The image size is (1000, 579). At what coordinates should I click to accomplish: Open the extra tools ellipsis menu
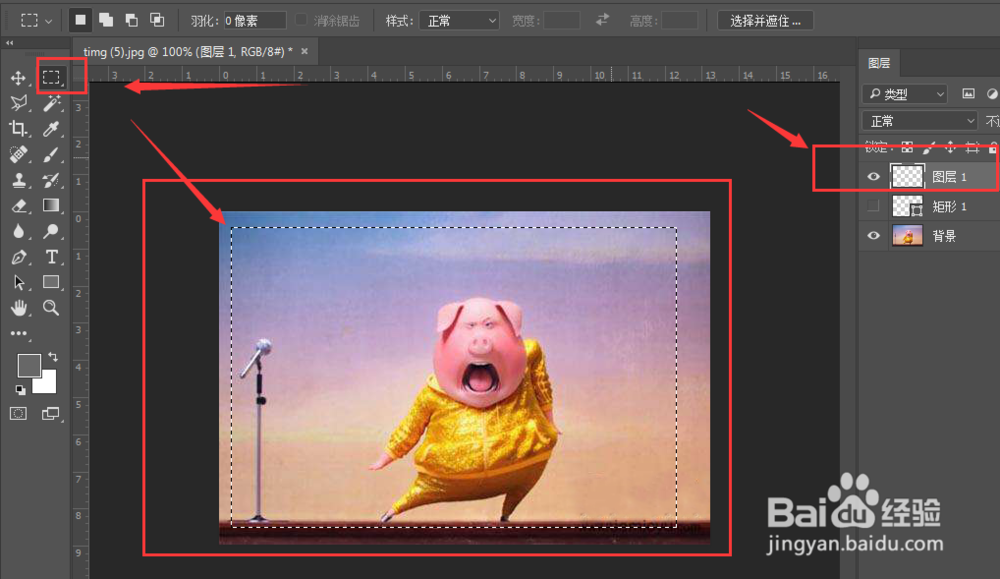pos(18,333)
